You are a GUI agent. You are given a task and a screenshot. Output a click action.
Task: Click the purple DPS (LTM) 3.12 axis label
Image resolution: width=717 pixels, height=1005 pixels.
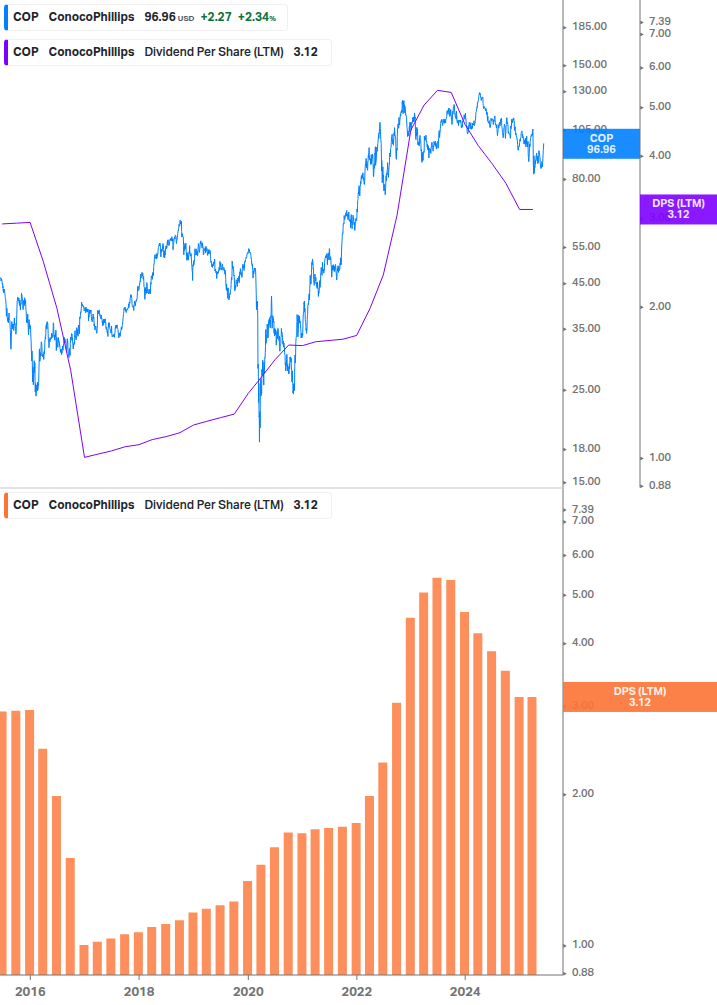[x=679, y=209]
